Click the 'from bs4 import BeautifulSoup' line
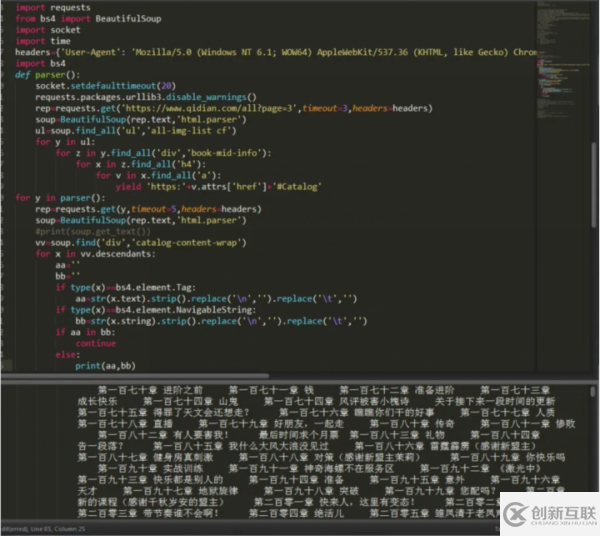The height and width of the screenshot is (536, 600). [88, 19]
